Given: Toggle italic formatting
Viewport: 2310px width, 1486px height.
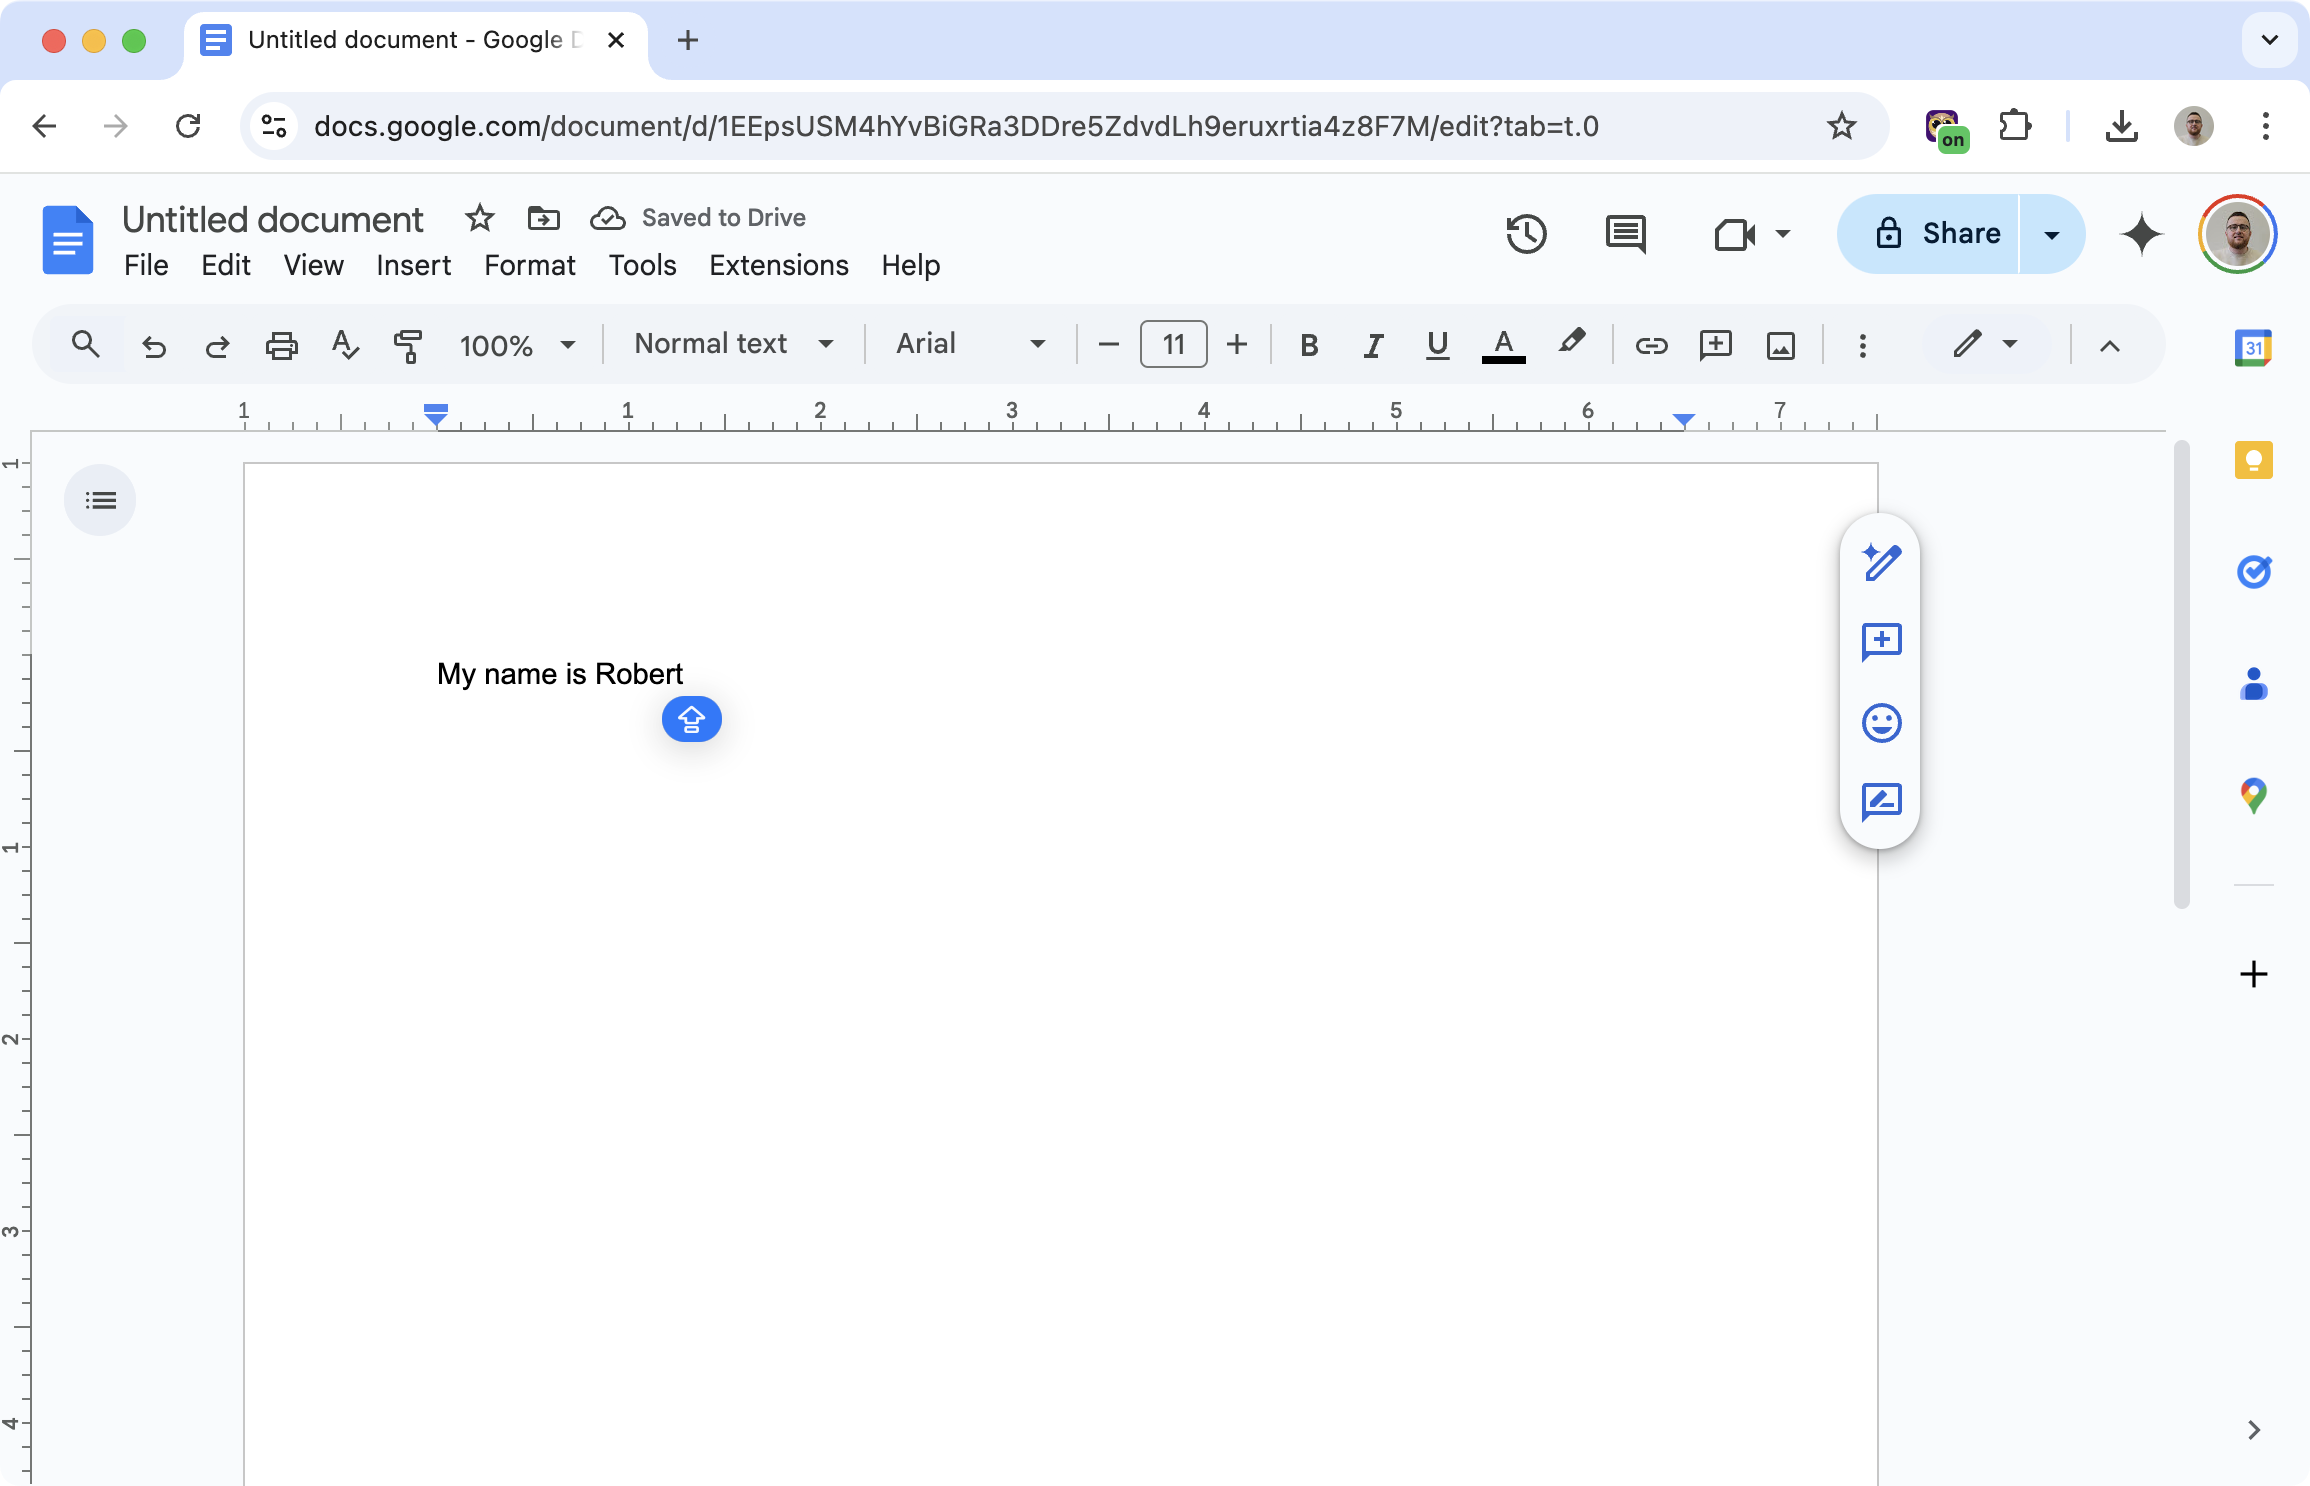Looking at the screenshot, I should (x=1372, y=345).
